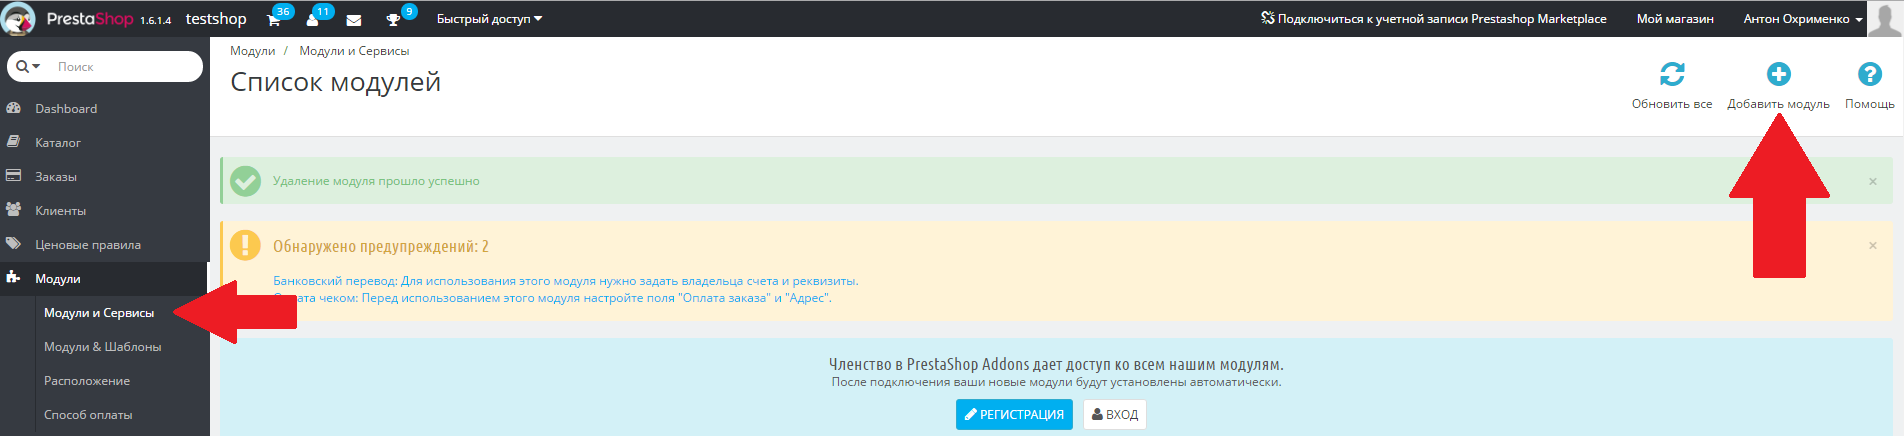Click the Членство в PrestaShop Addons heading
The image size is (1904, 436).
[1056, 365]
